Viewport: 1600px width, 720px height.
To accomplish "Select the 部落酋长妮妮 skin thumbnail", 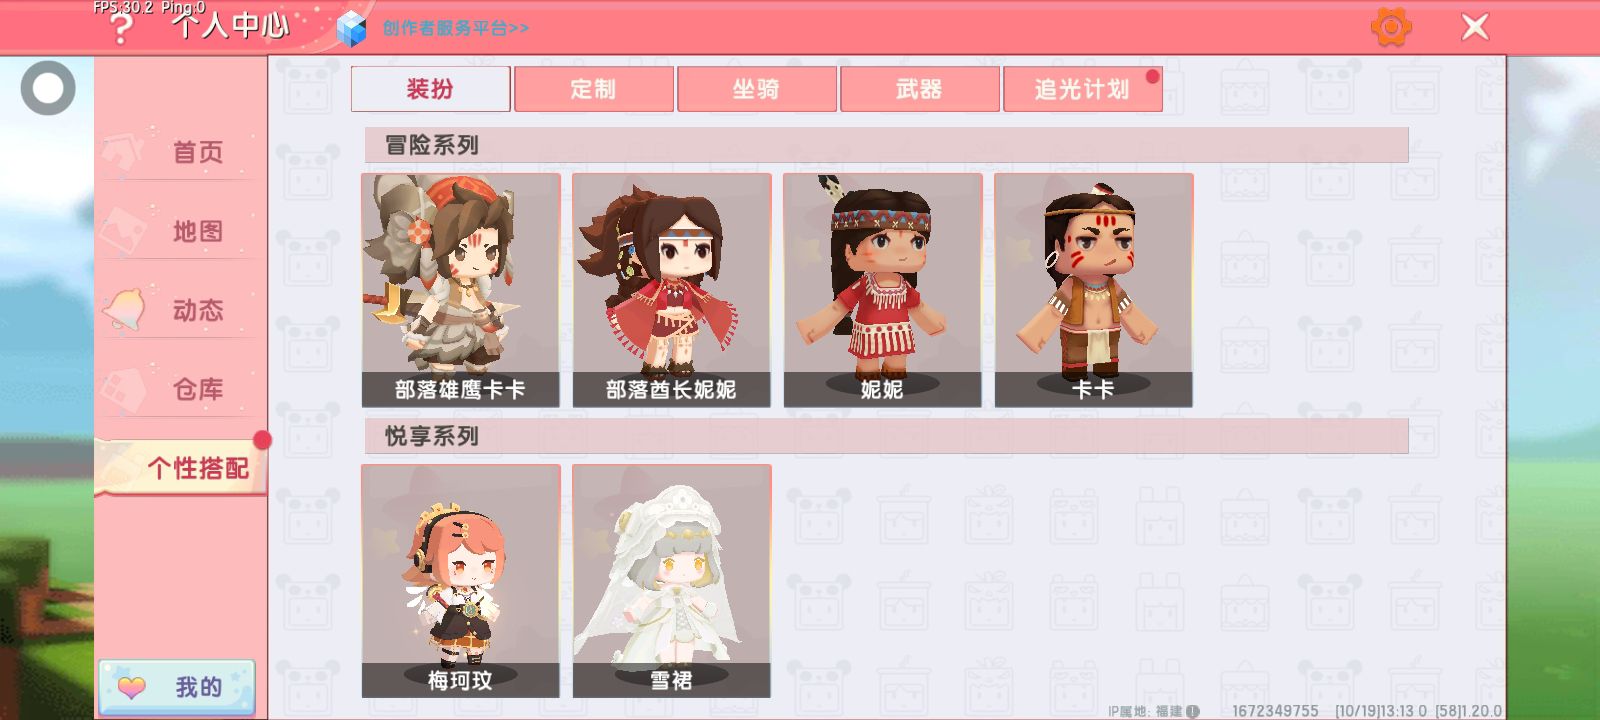I will pyautogui.click(x=672, y=290).
